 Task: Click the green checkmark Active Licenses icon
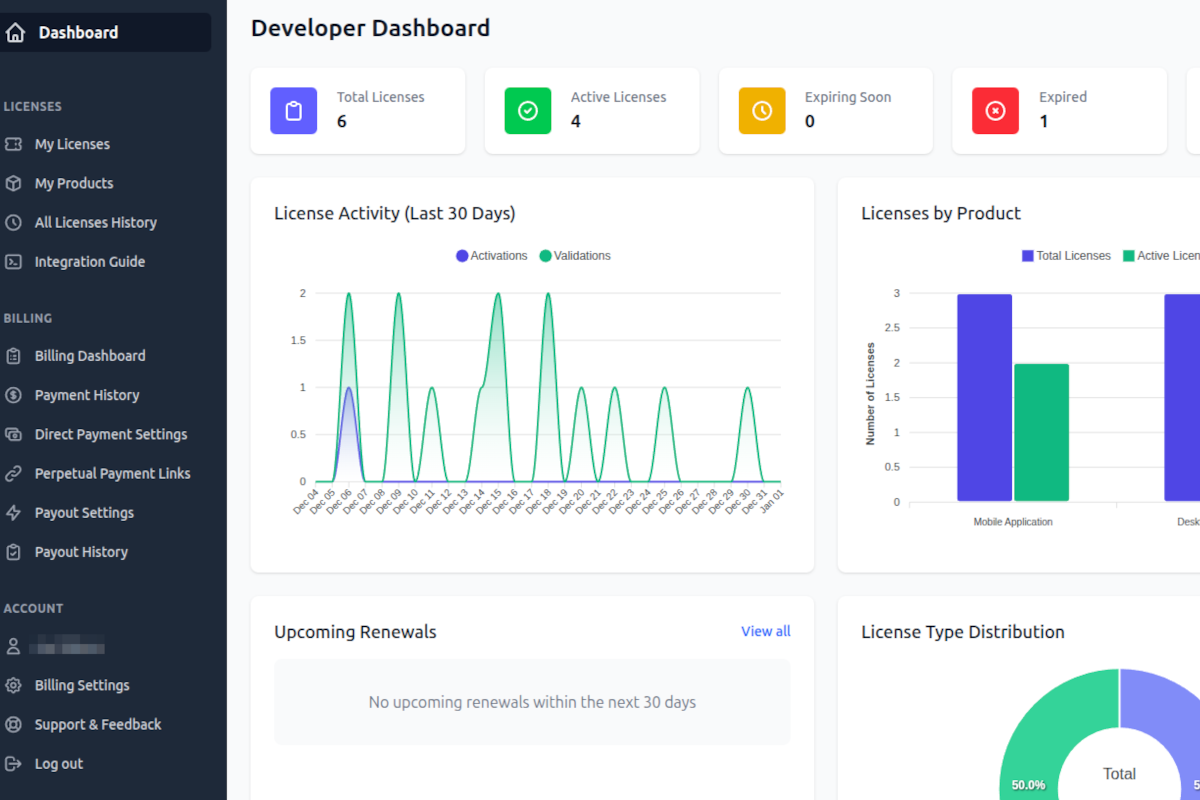527,110
